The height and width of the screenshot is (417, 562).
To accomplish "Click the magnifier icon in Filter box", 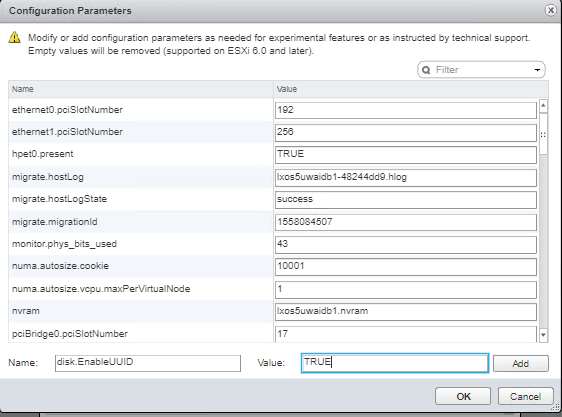I will tap(426, 70).
